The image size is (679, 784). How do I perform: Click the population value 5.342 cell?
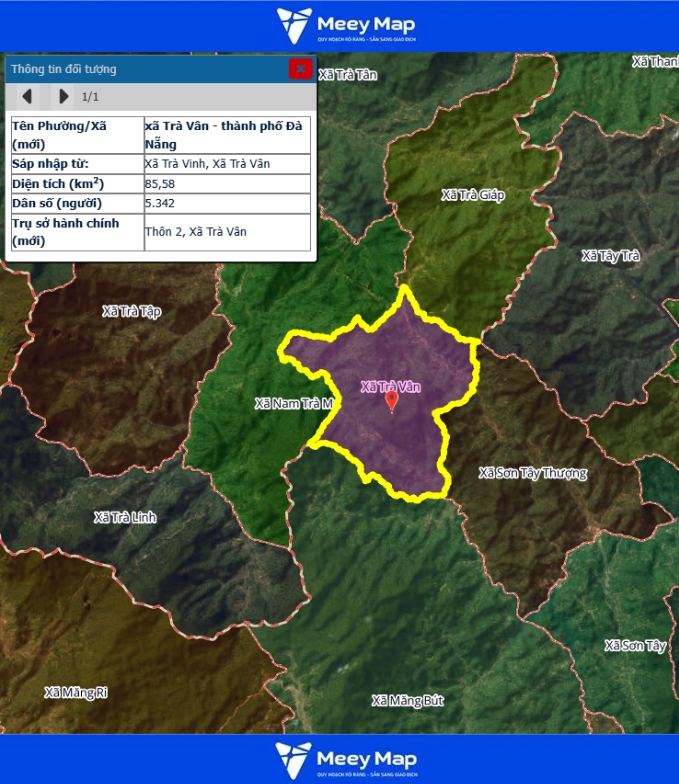[x=227, y=203]
